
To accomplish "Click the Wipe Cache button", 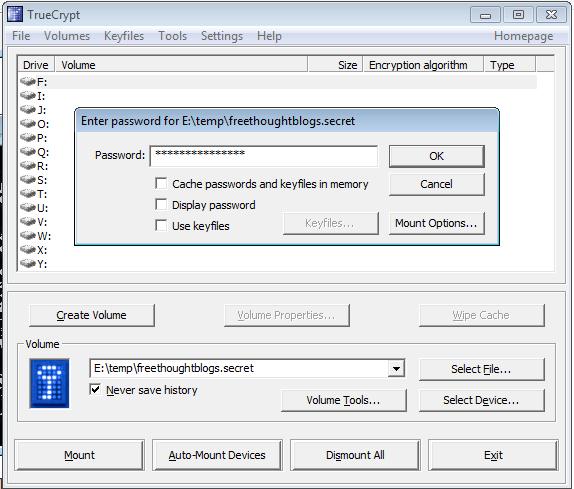I will 482,315.
